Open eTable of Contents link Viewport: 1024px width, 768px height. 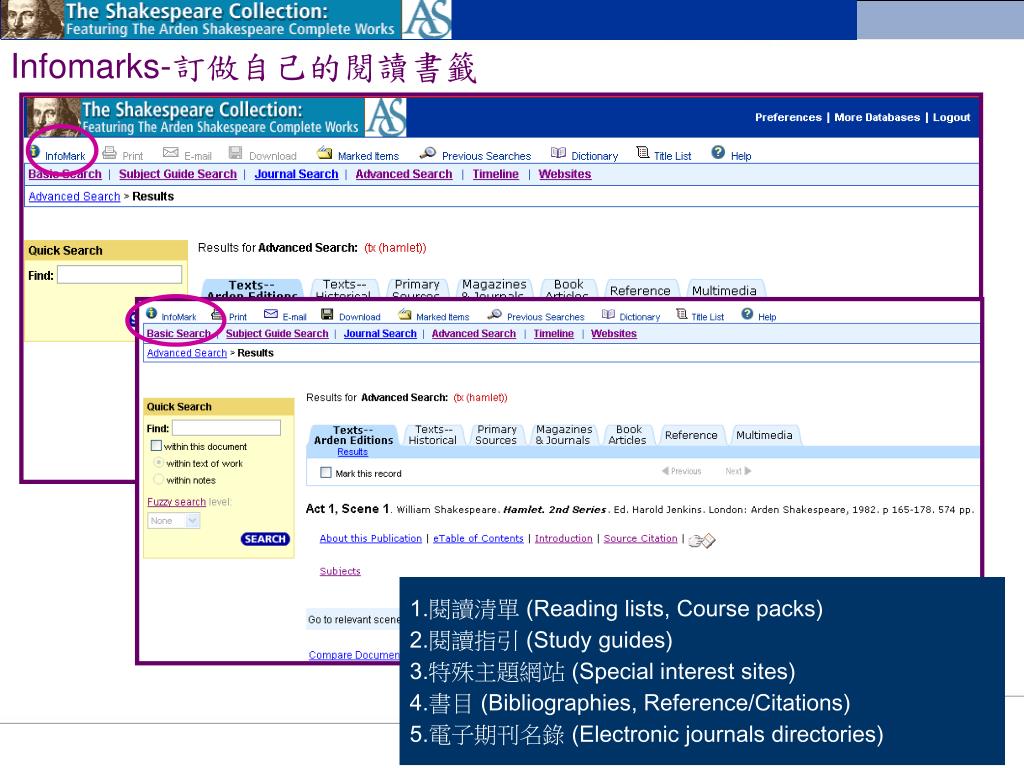pyautogui.click(x=478, y=538)
